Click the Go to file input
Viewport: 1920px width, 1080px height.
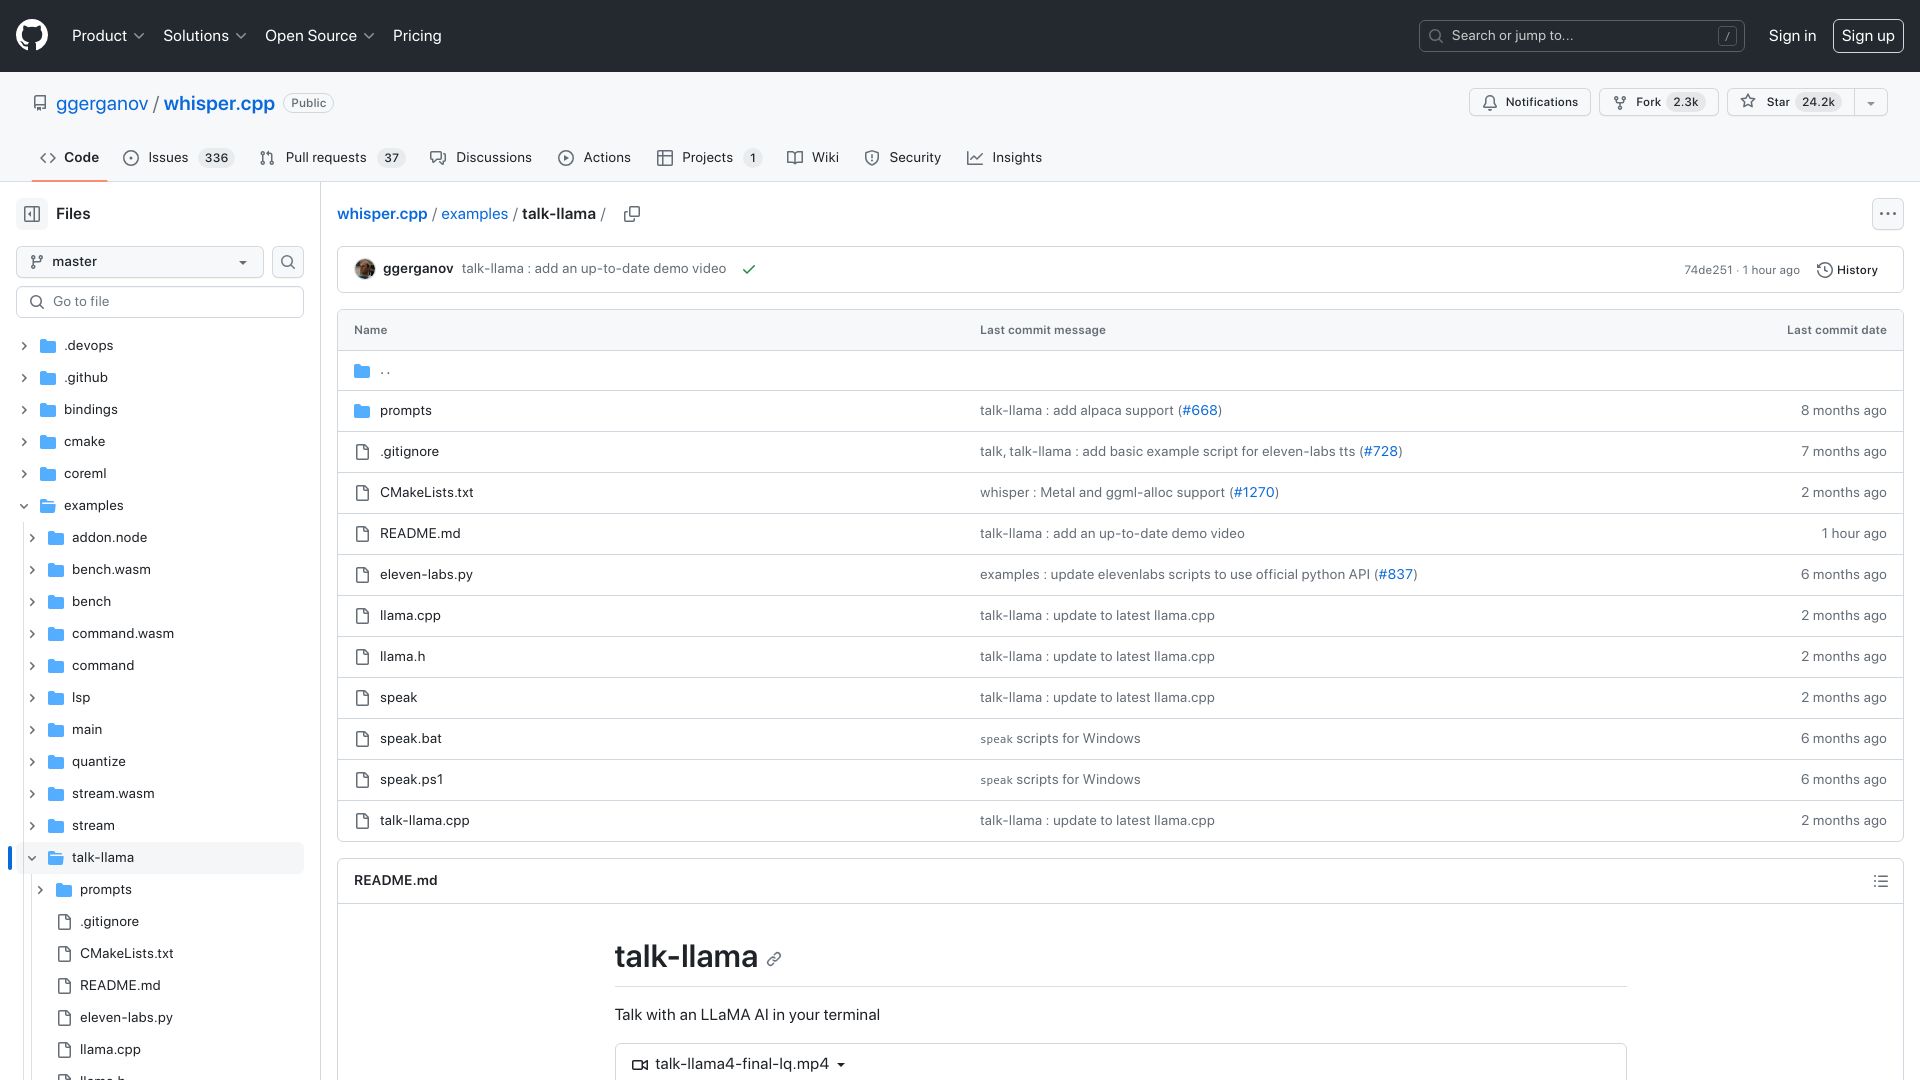[x=160, y=302]
